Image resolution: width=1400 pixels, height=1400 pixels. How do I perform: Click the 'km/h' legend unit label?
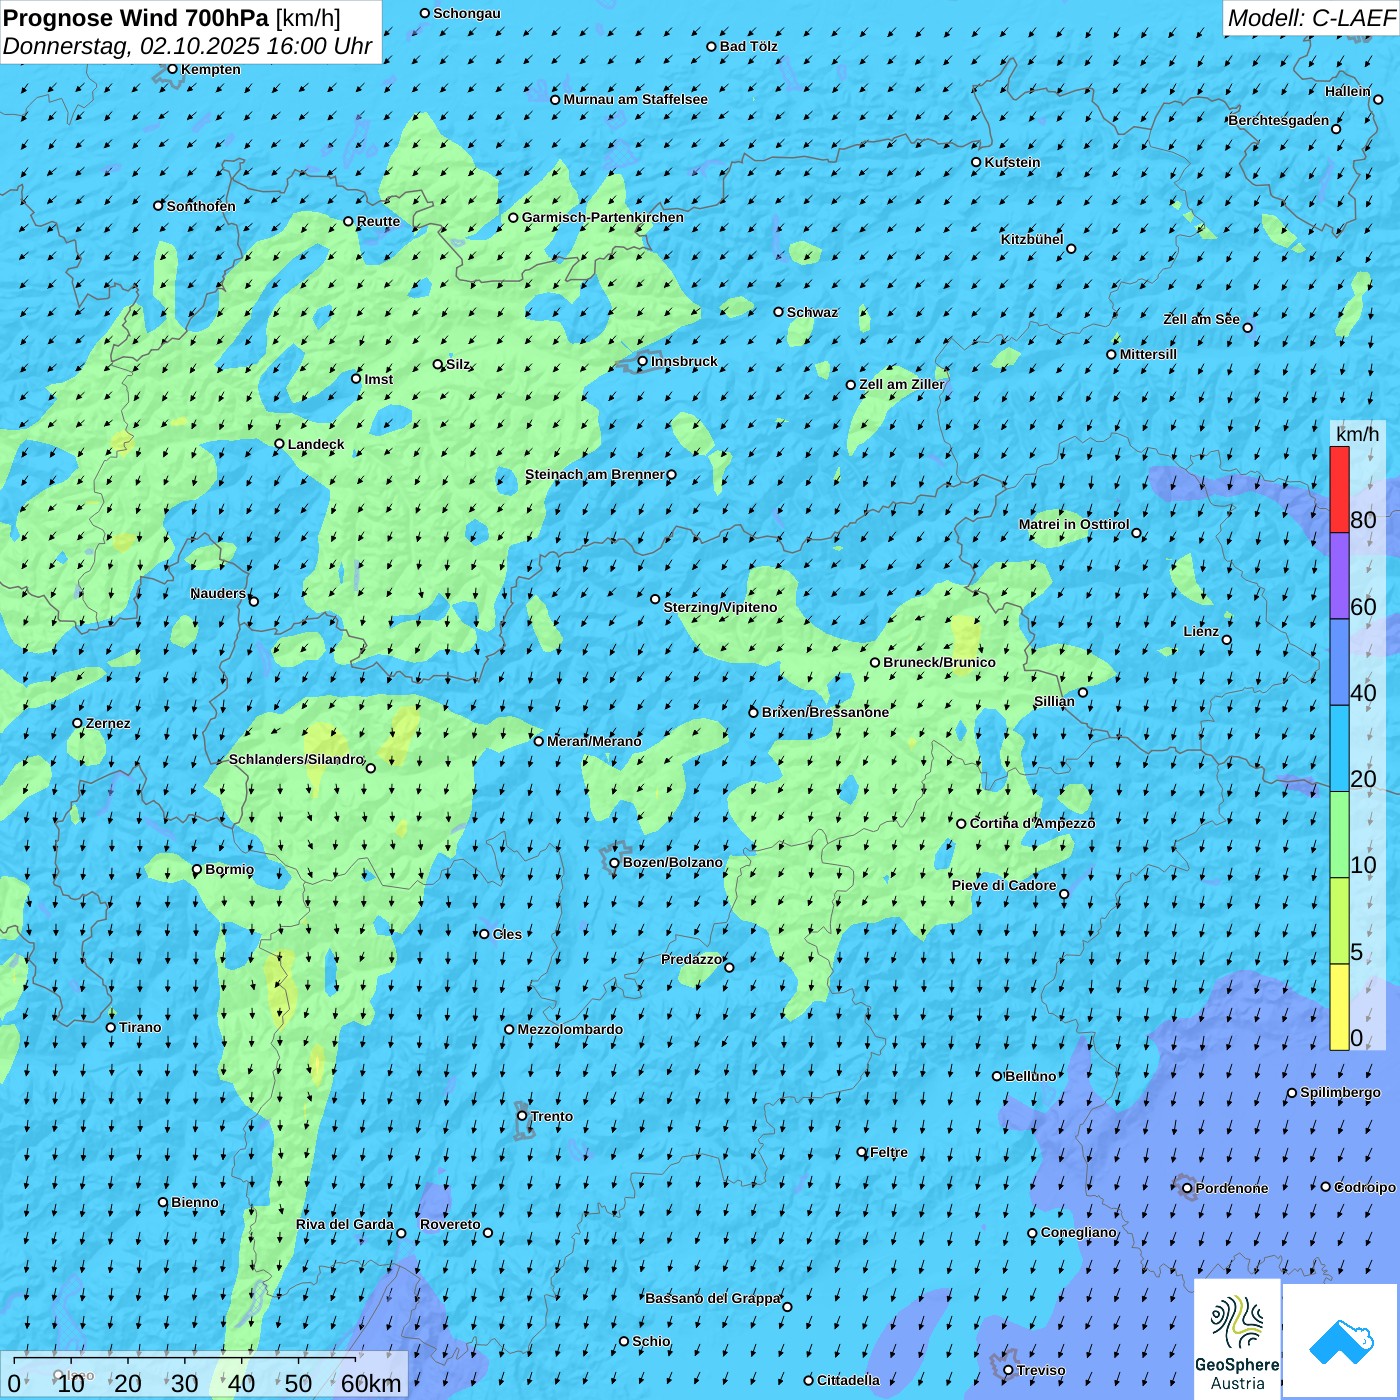click(x=1357, y=434)
